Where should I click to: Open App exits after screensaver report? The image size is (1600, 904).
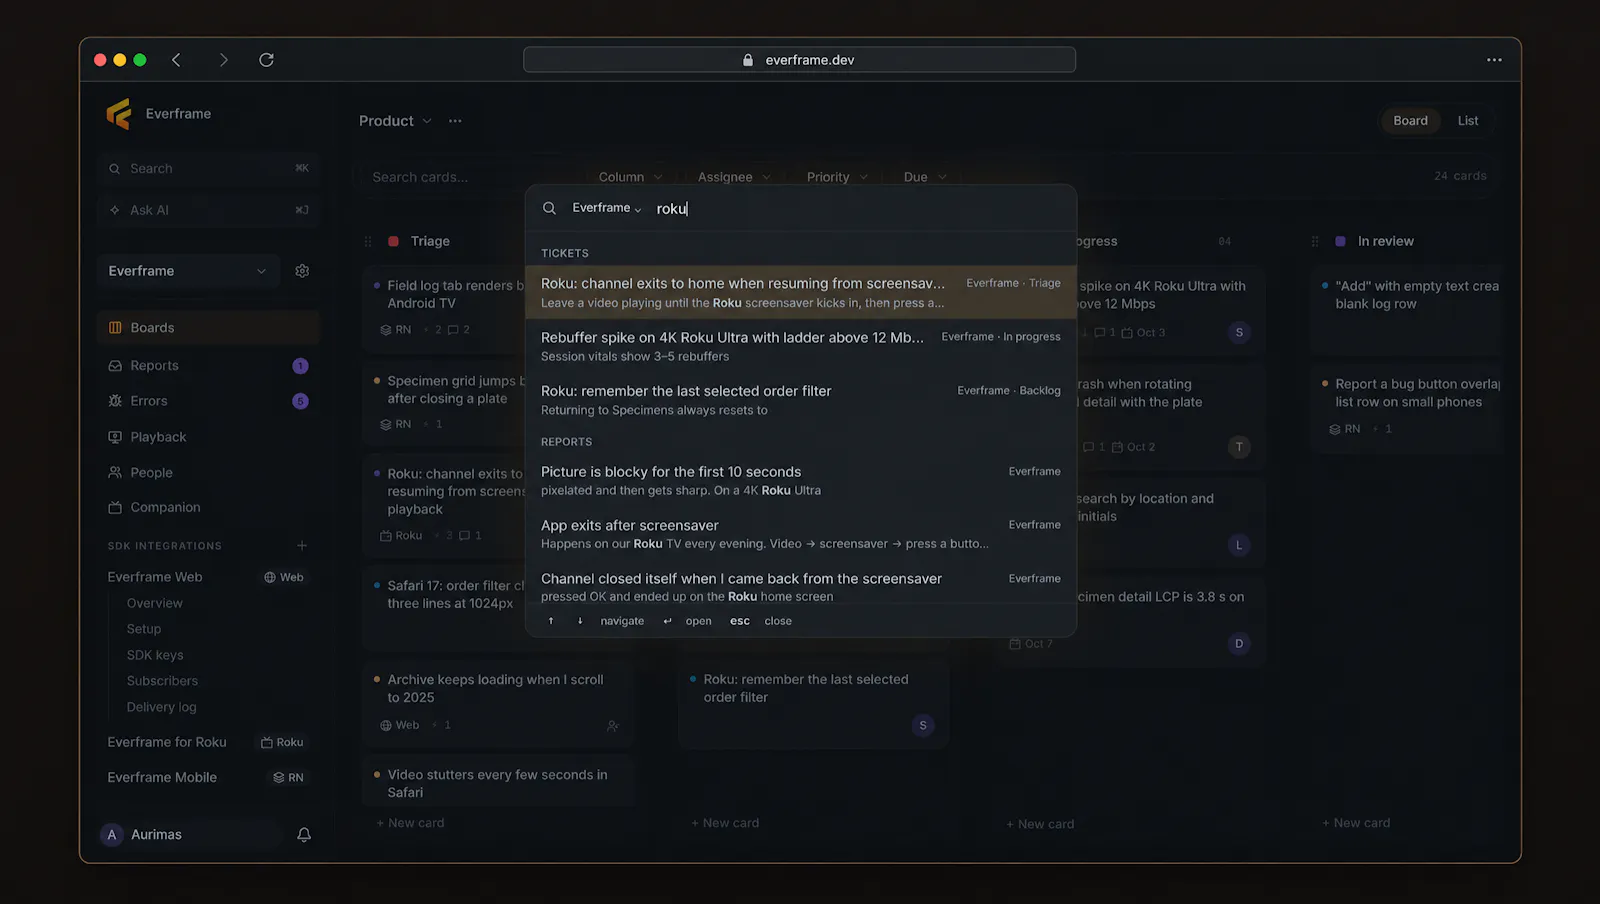tap(801, 534)
